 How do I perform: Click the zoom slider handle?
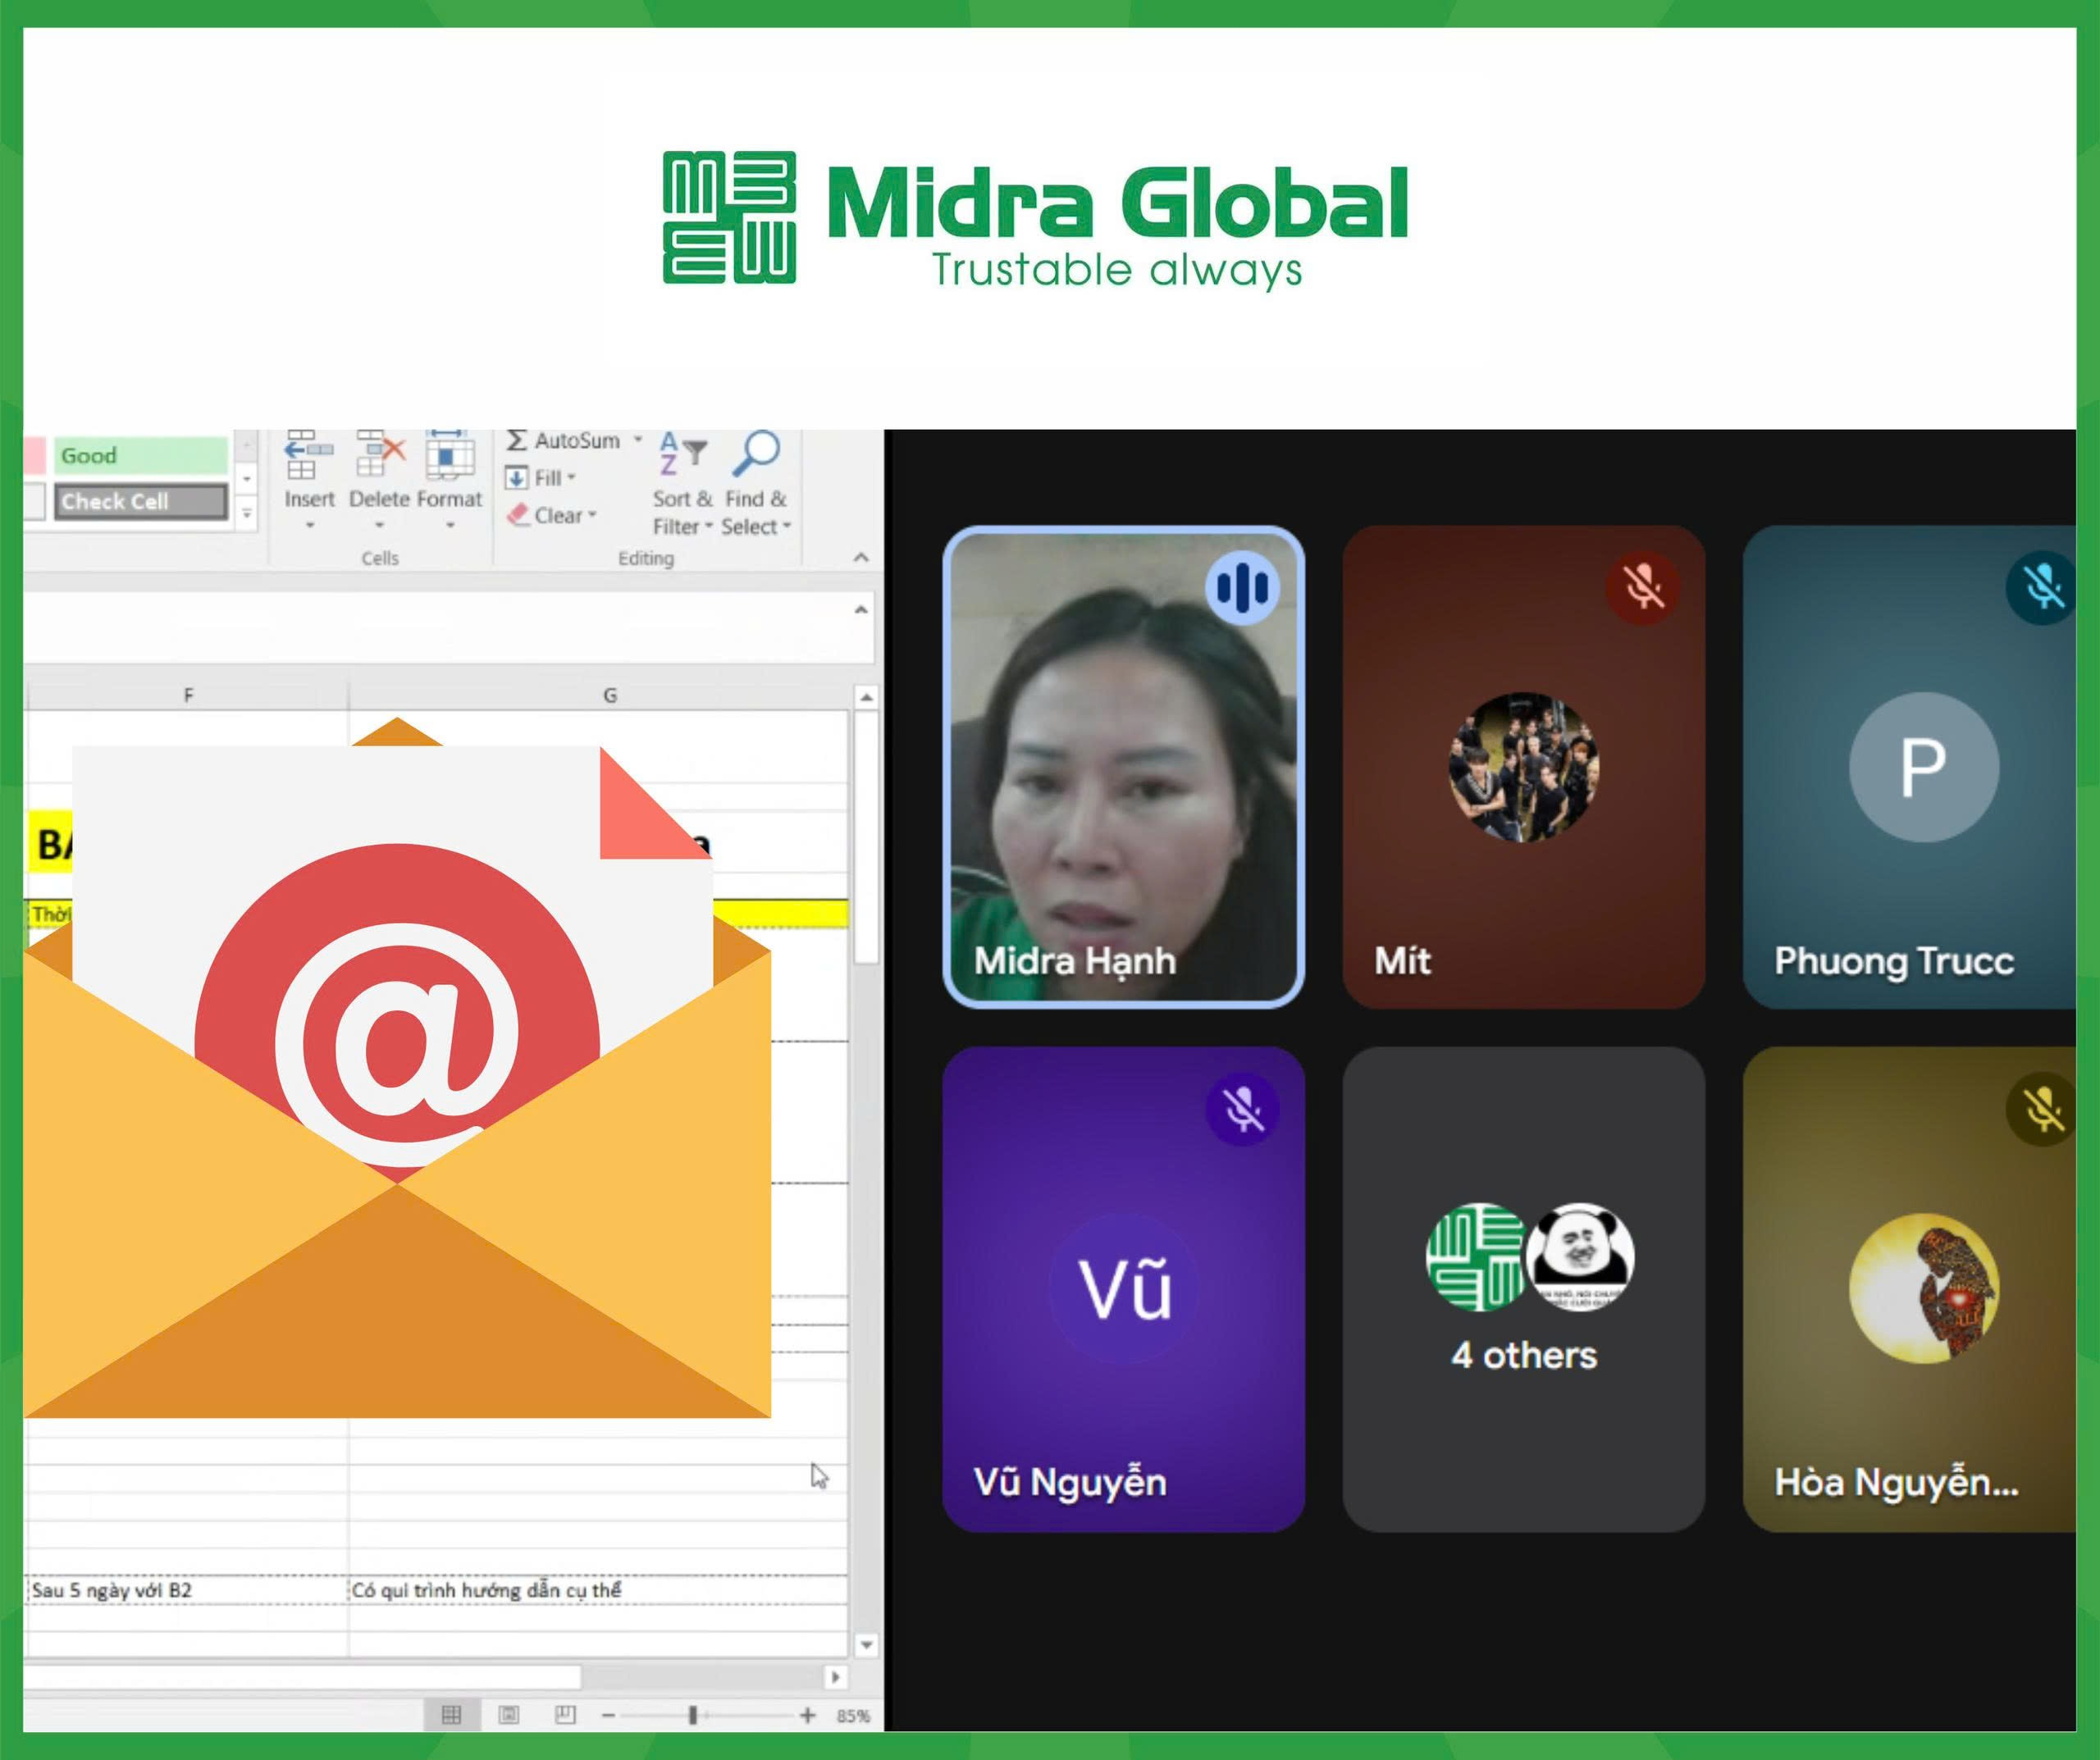pyautogui.click(x=692, y=1715)
